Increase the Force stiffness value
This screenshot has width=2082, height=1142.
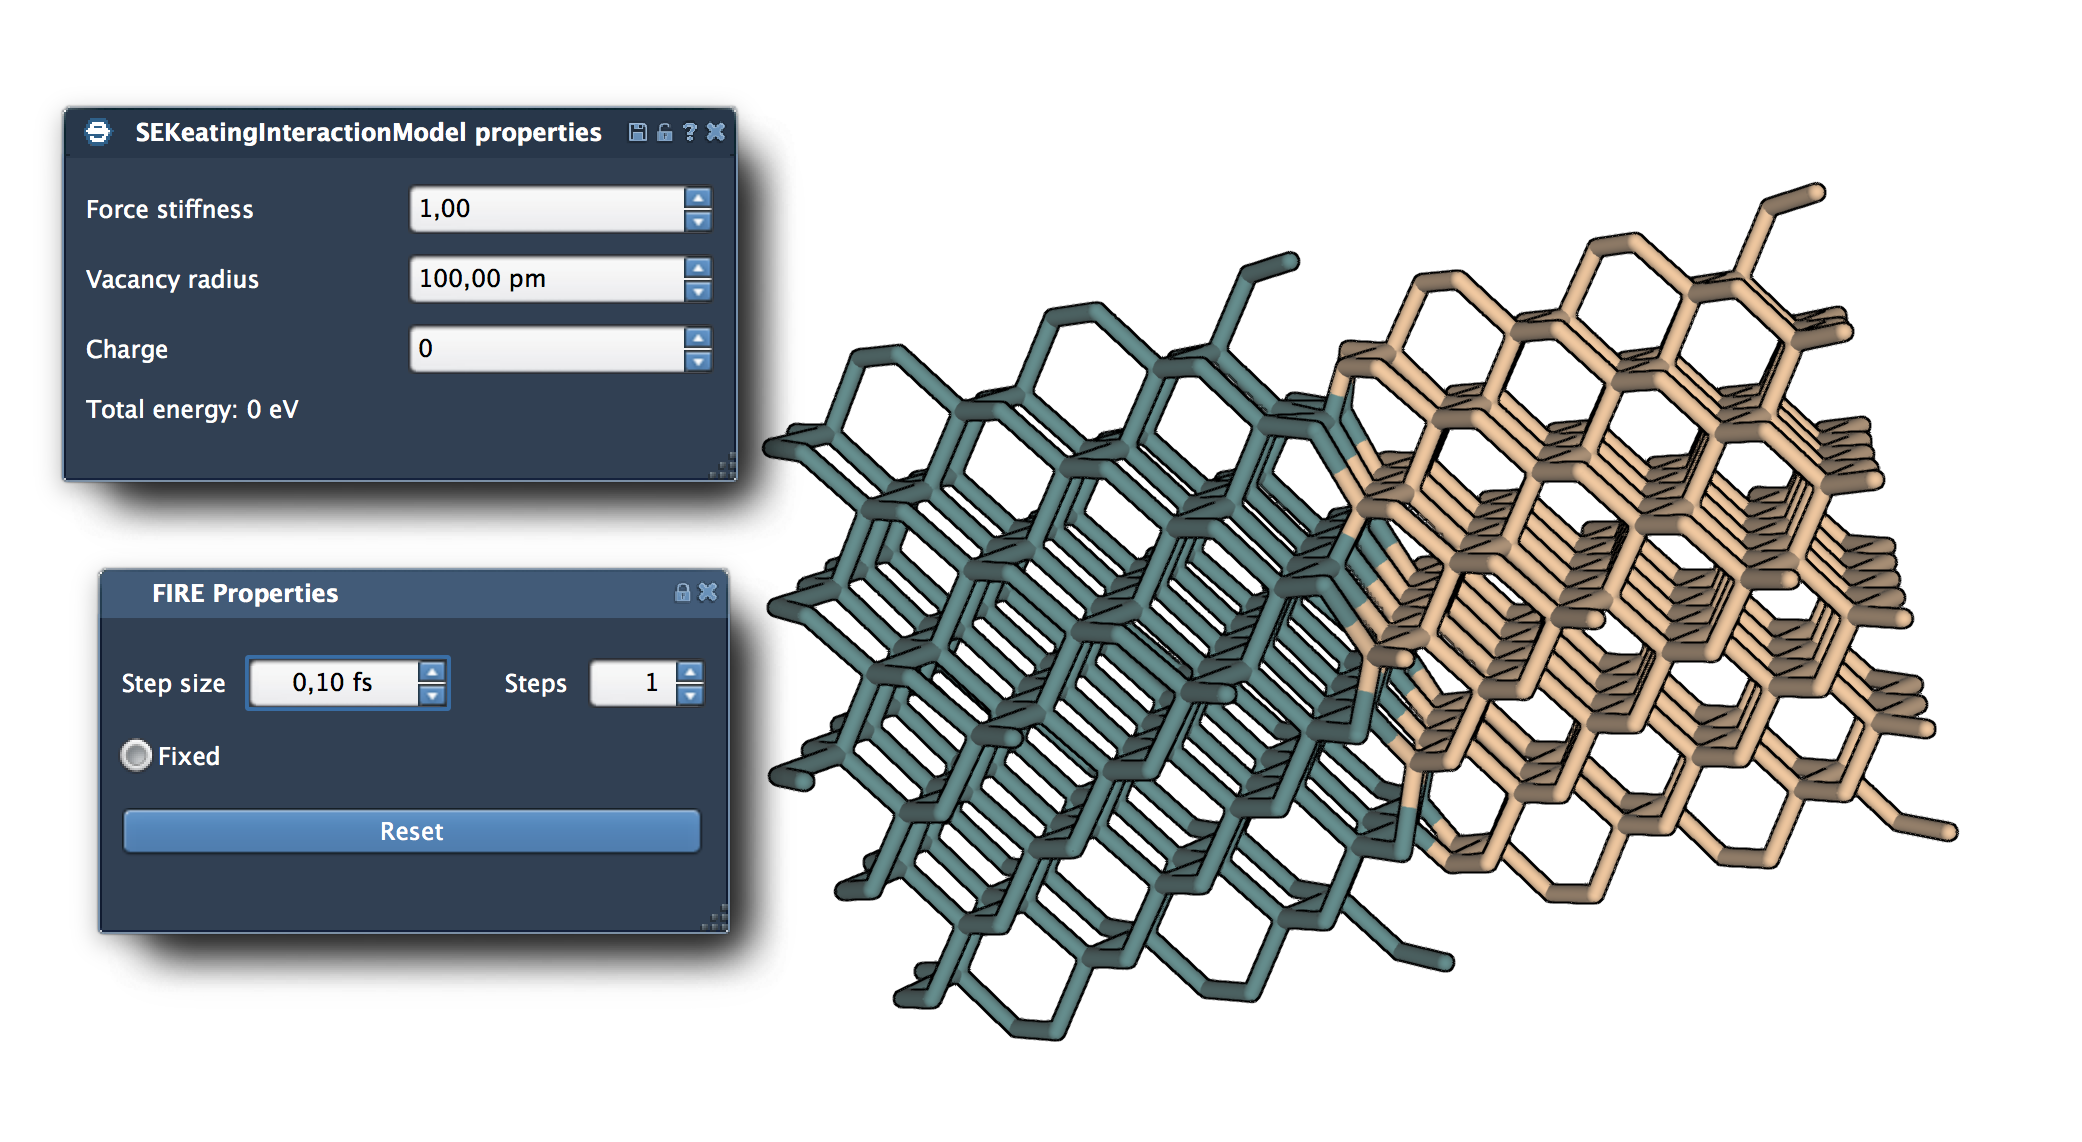[698, 198]
